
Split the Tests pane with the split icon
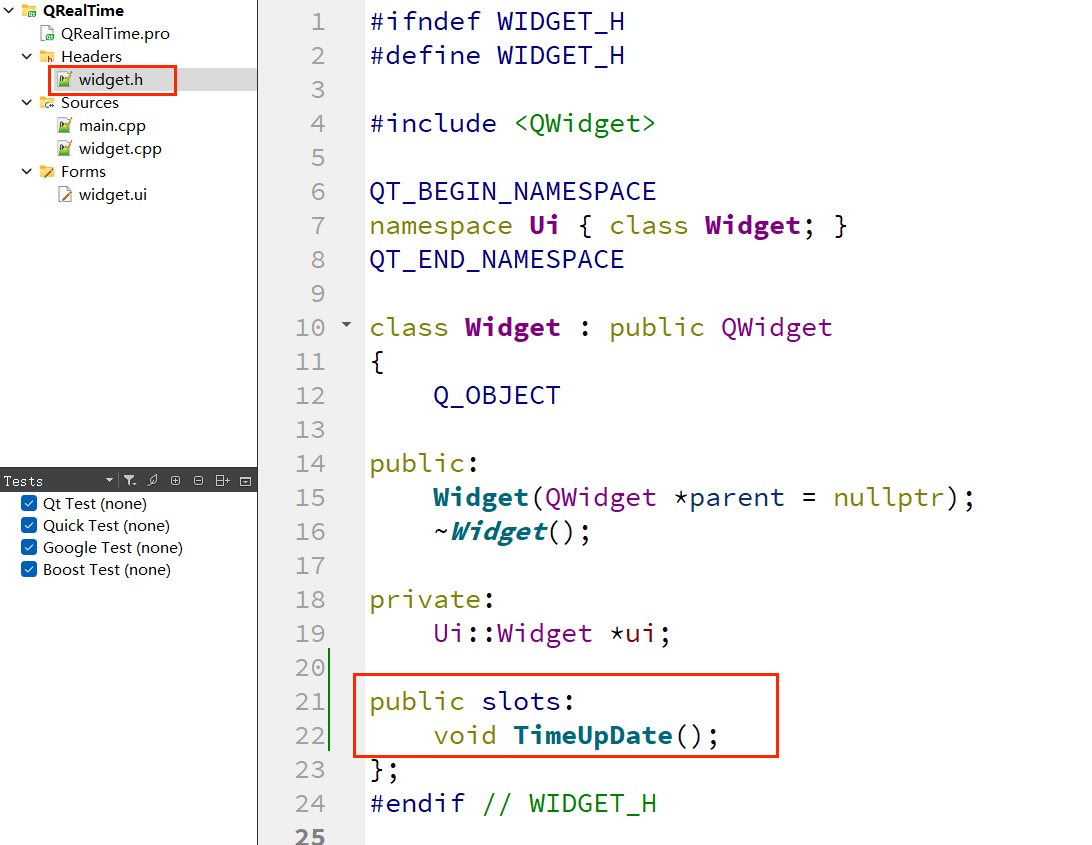pos(222,481)
